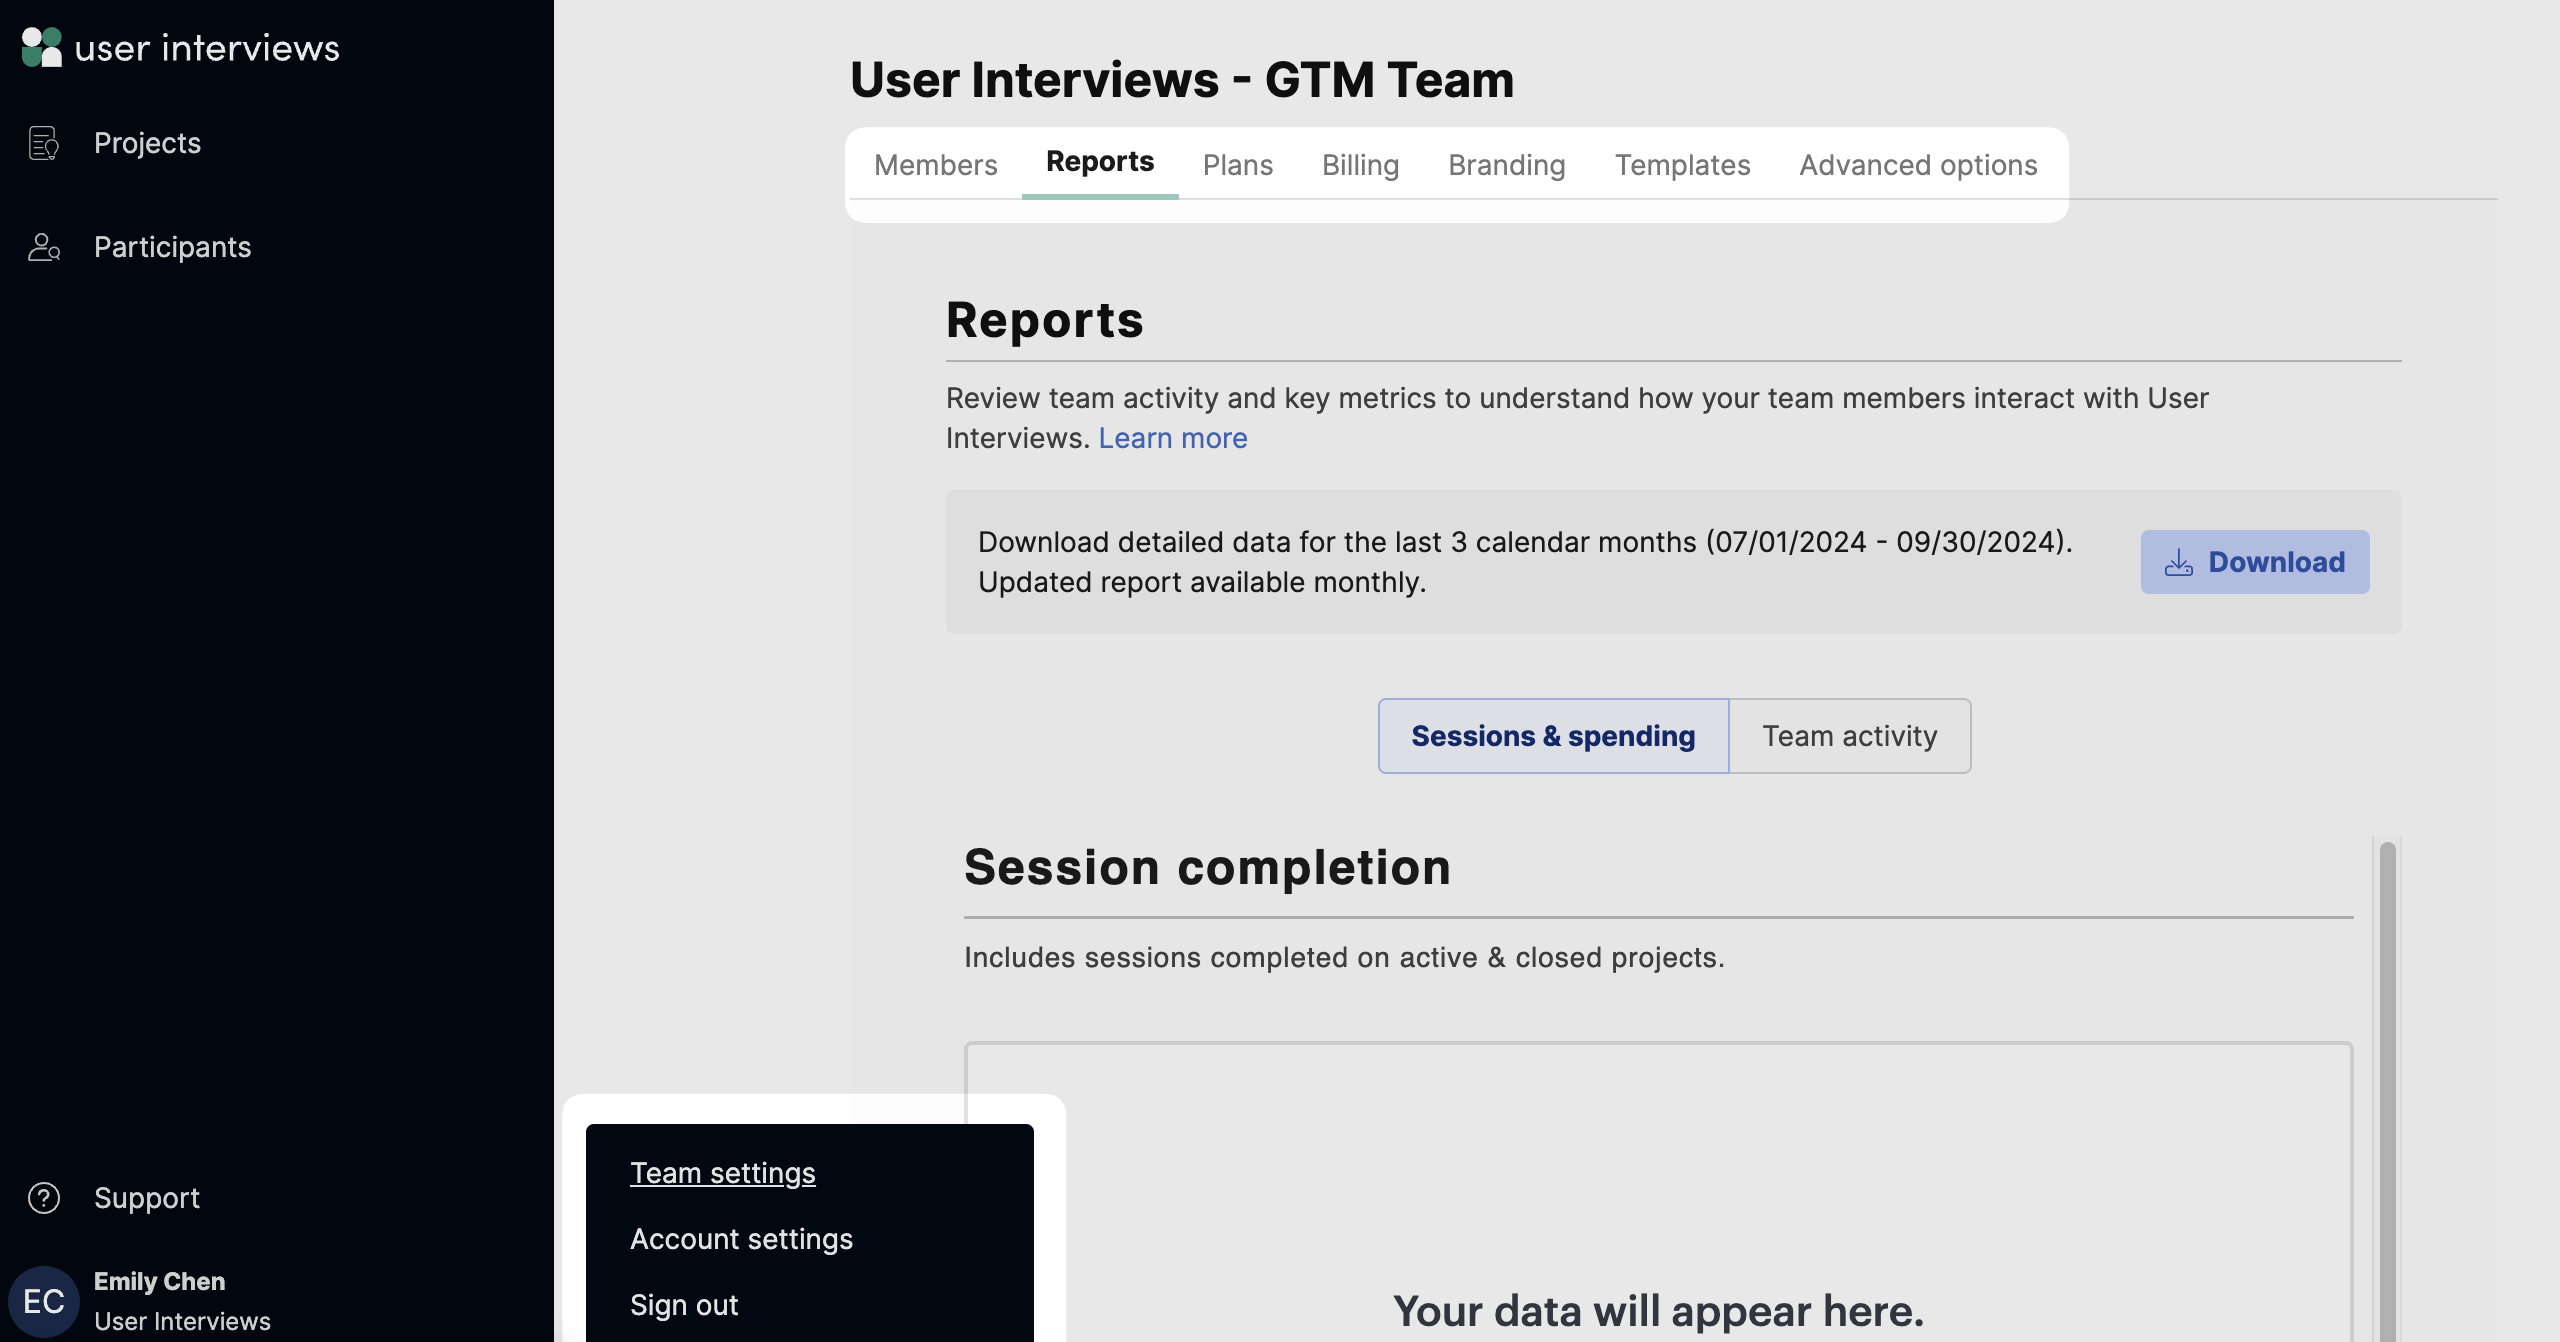Screen dimensions: 2560x1342
Task: Click the User Interviews label under Emily Chen
Action: tap(182, 1321)
